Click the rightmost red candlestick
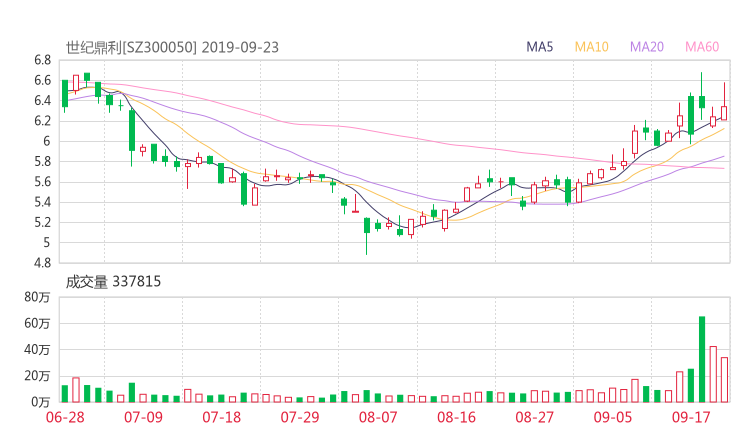 click(x=724, y=113)
